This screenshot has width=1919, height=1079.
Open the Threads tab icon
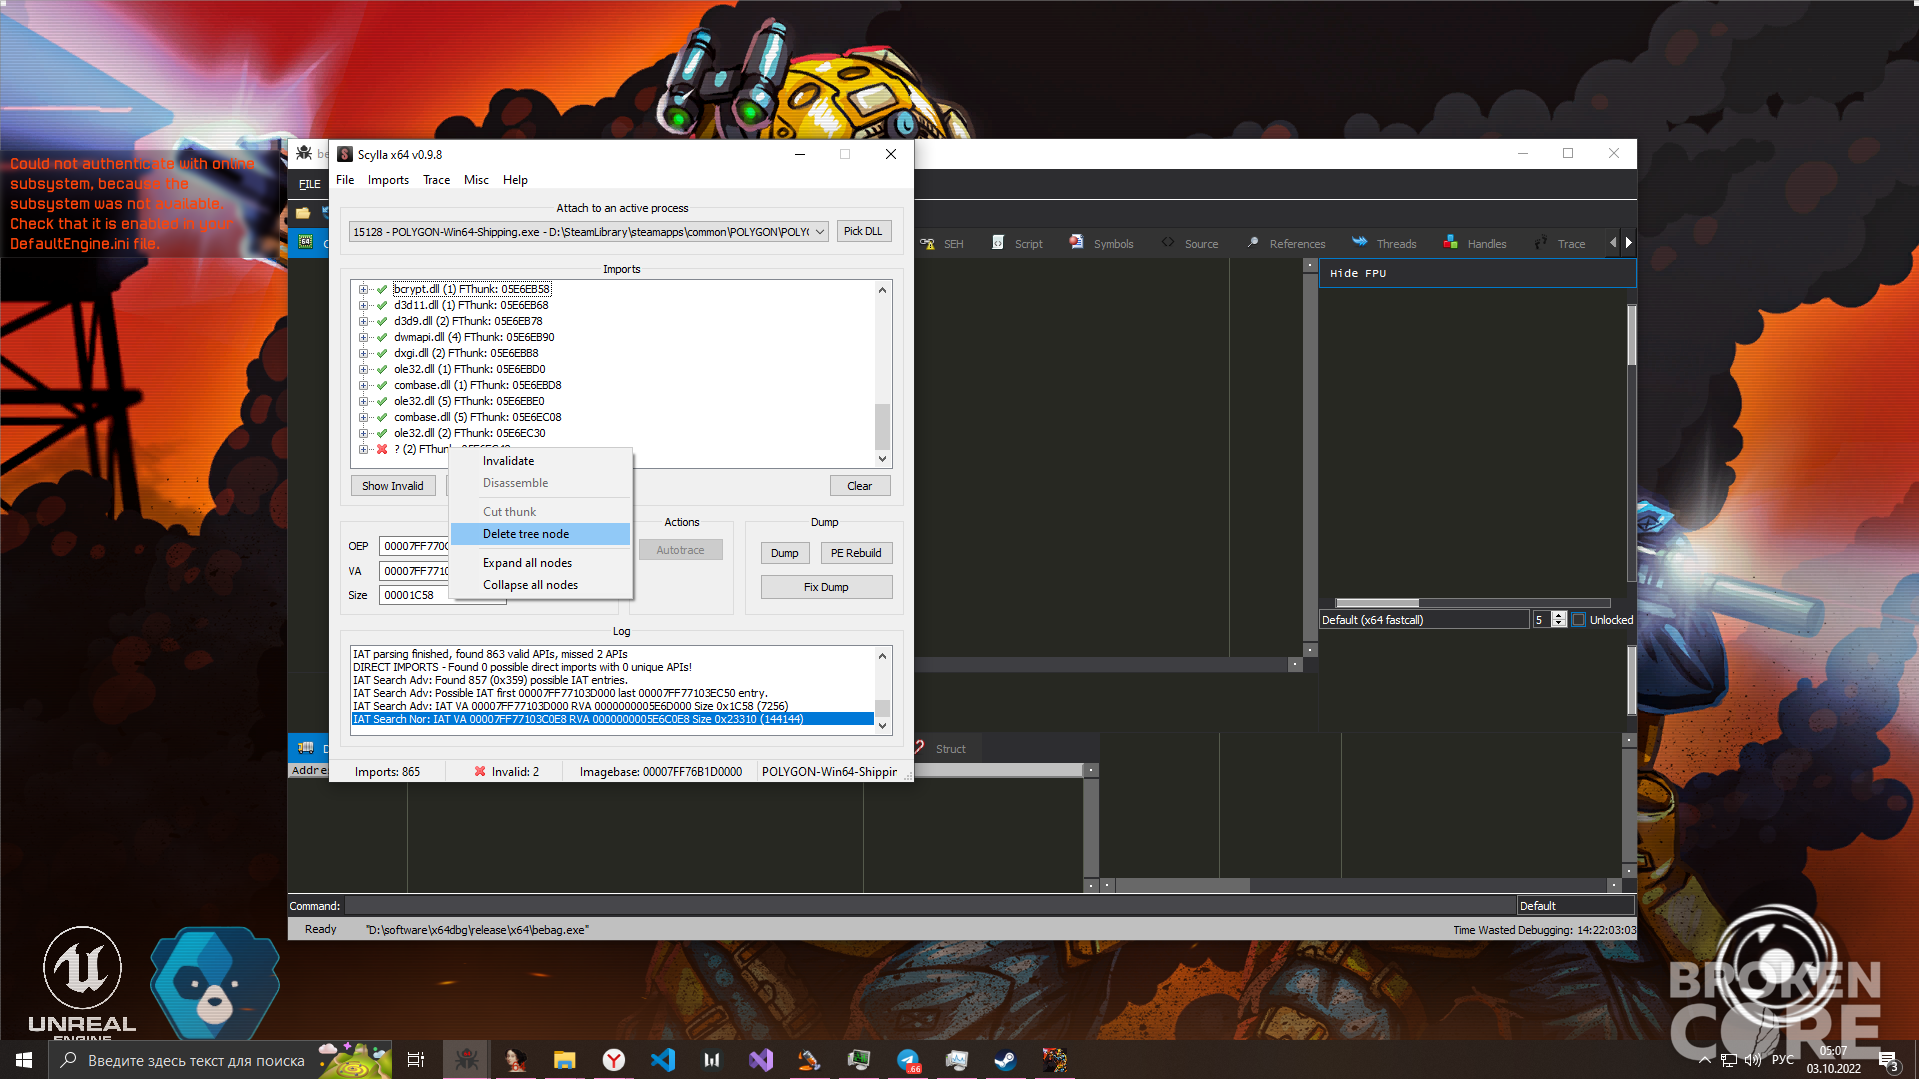pos(1359,242)
